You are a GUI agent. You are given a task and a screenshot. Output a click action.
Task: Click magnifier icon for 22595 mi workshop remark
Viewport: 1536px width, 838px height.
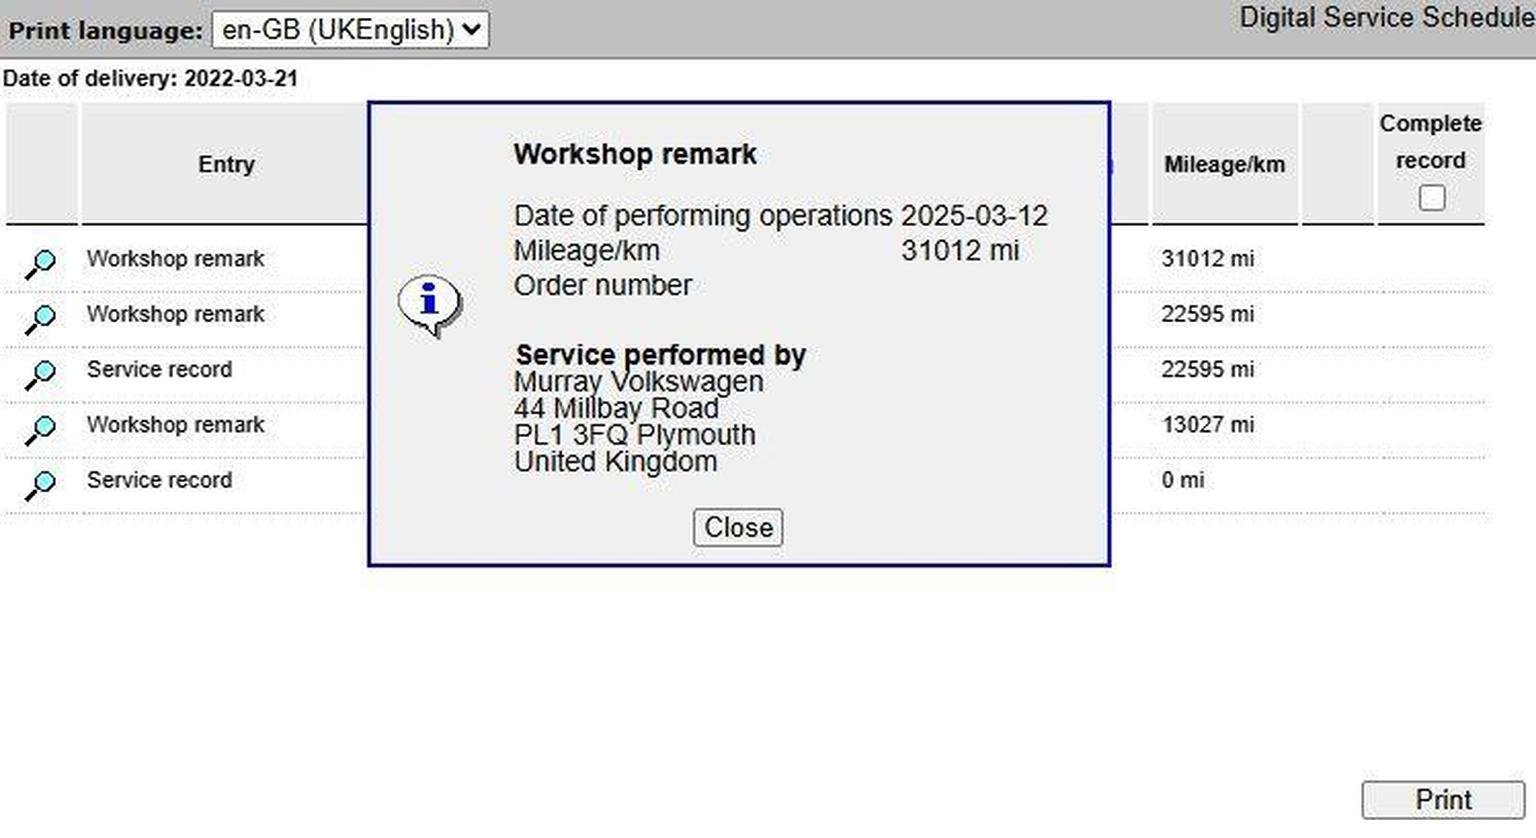pos(41,318)
